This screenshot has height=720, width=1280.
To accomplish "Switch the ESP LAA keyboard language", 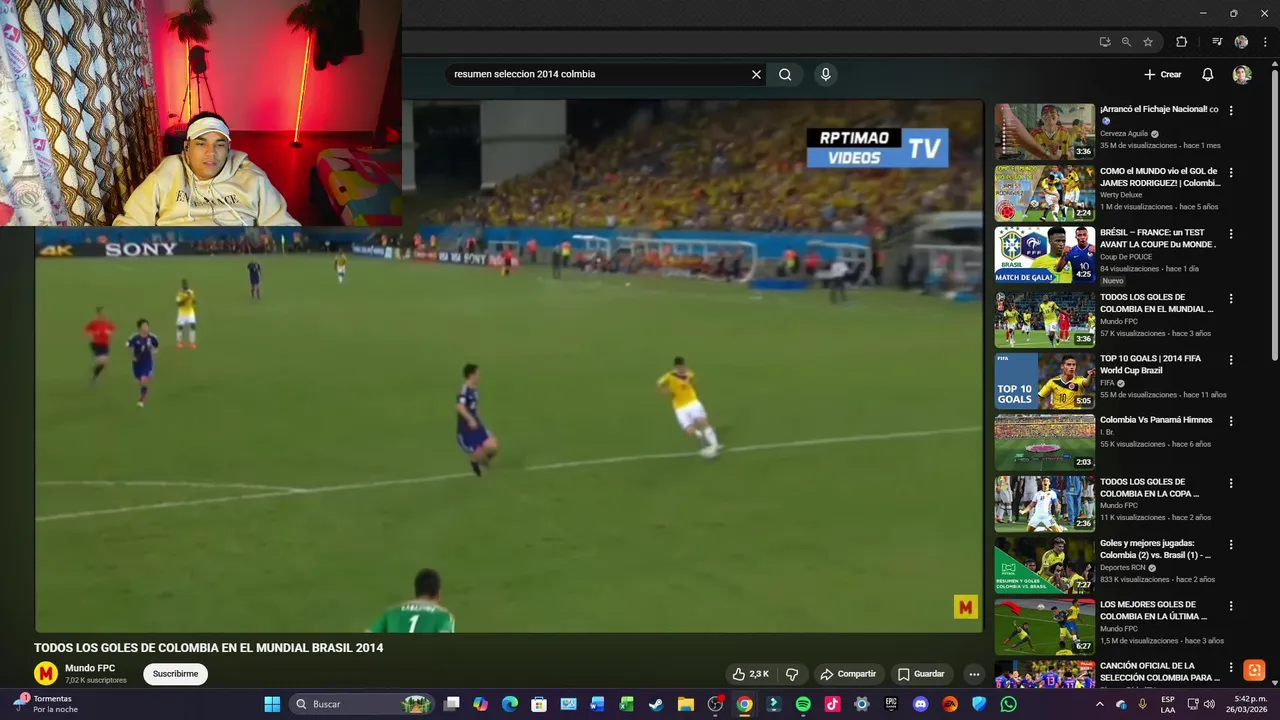I will click(1168, 704).
